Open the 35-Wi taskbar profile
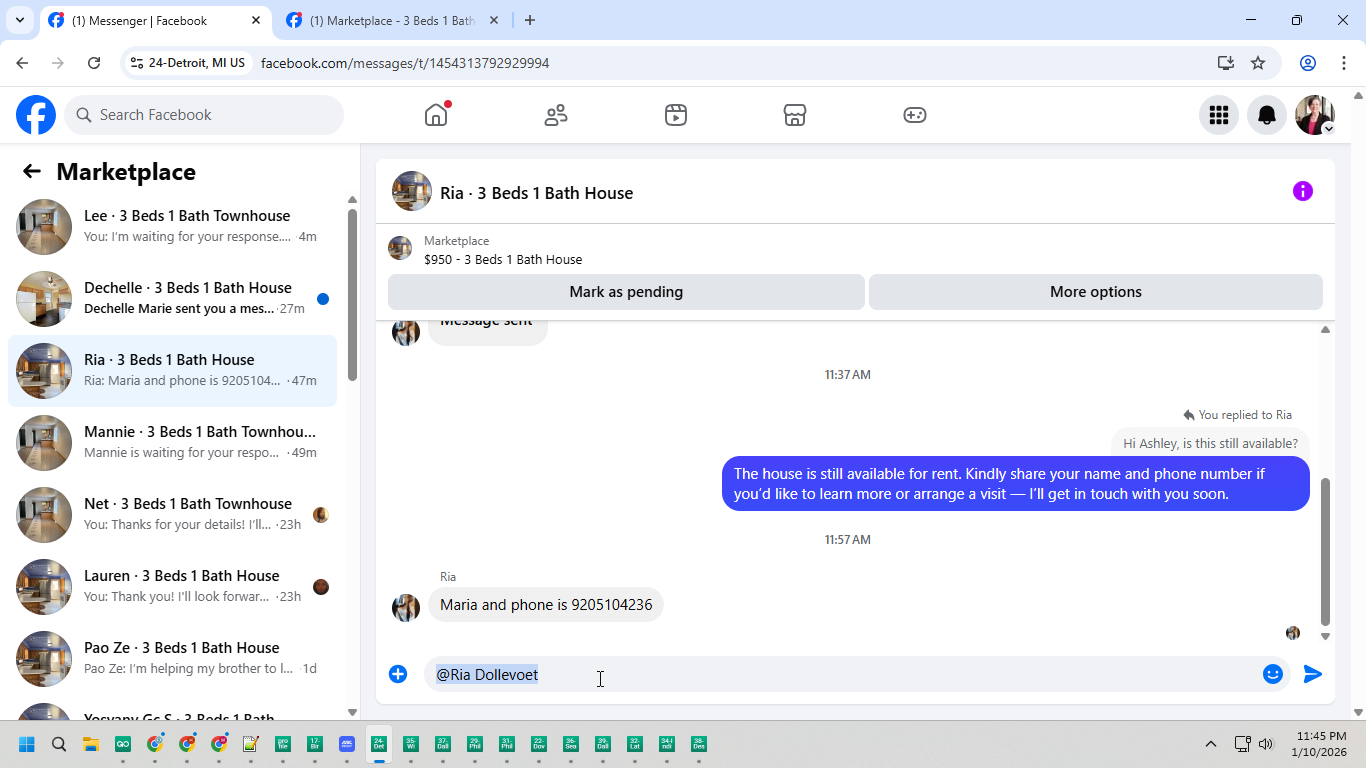The width and height of the screenshot is (1366, 768). point(411,744)
